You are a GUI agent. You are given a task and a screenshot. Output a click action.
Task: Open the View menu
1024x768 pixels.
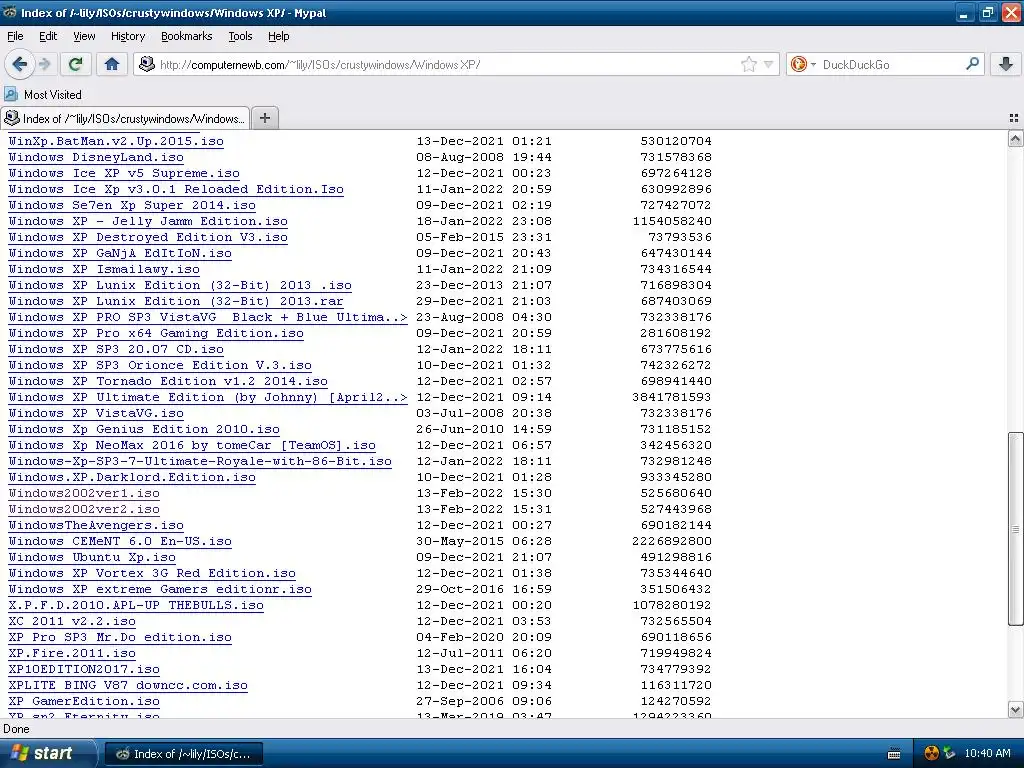click(84, 36)
